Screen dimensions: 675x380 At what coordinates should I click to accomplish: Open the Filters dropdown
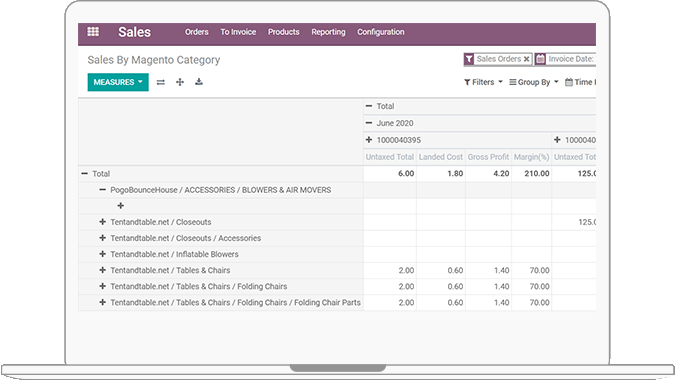point(483,82)
